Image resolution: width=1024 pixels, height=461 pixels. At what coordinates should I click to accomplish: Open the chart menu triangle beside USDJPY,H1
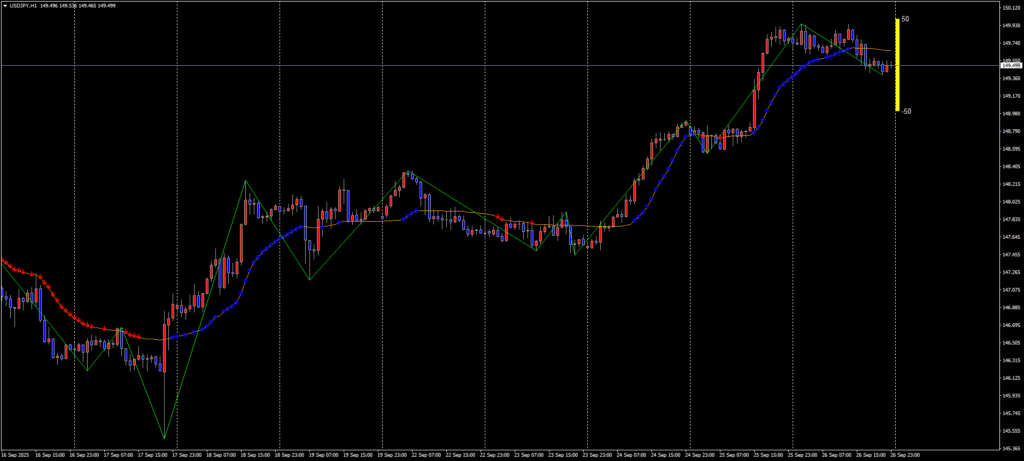(x=5, y=4)
